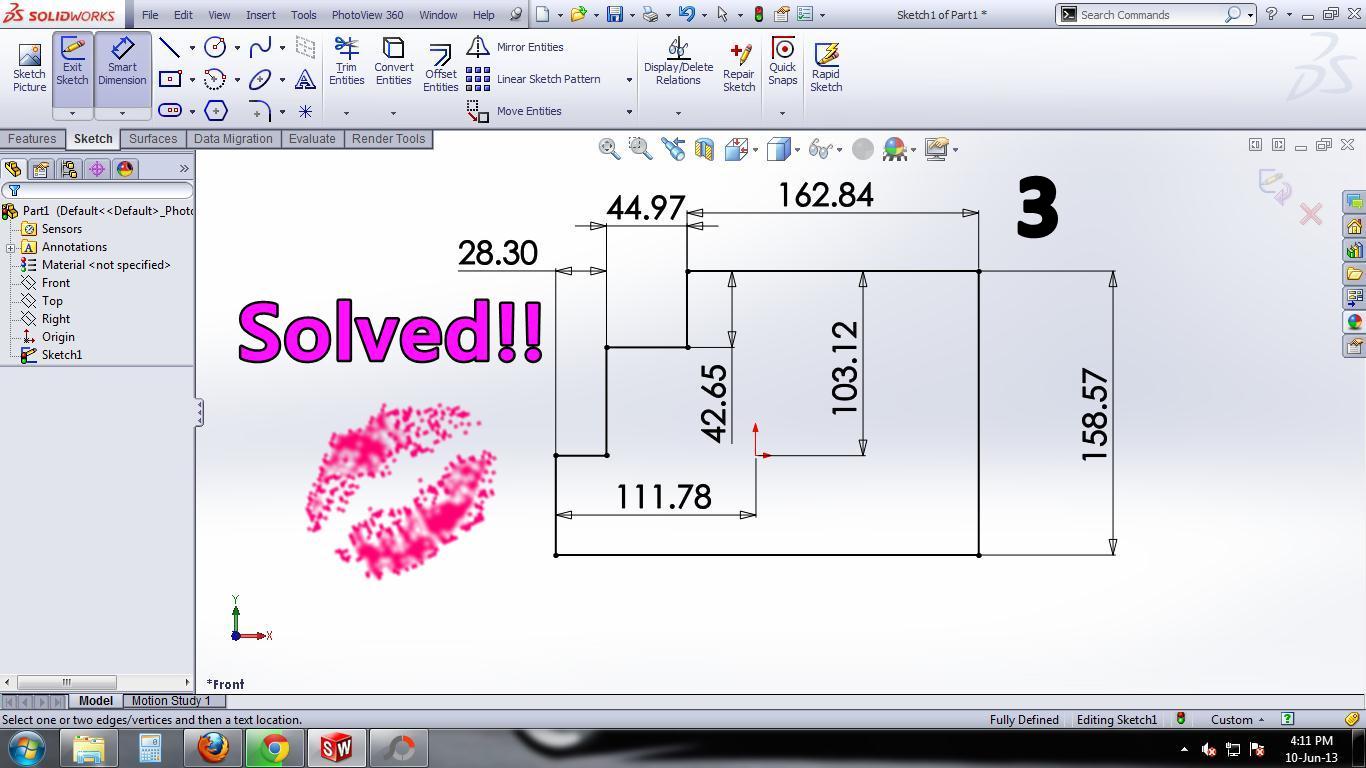This screenshot has width=1366, height=768.
Task: Click the Motion Study 1 tab
Action: tap(171, 701)
